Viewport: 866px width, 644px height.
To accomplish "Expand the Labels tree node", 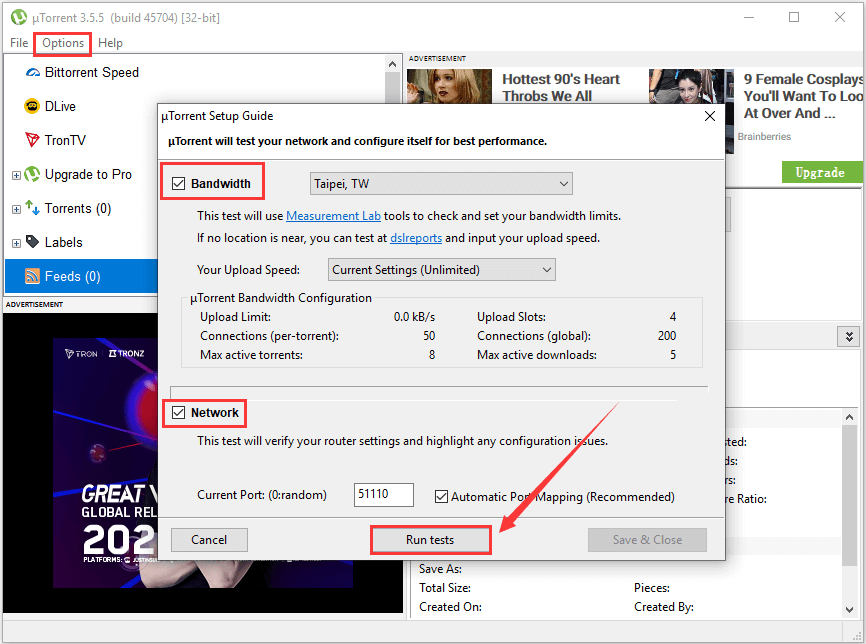I will [16, 243].
